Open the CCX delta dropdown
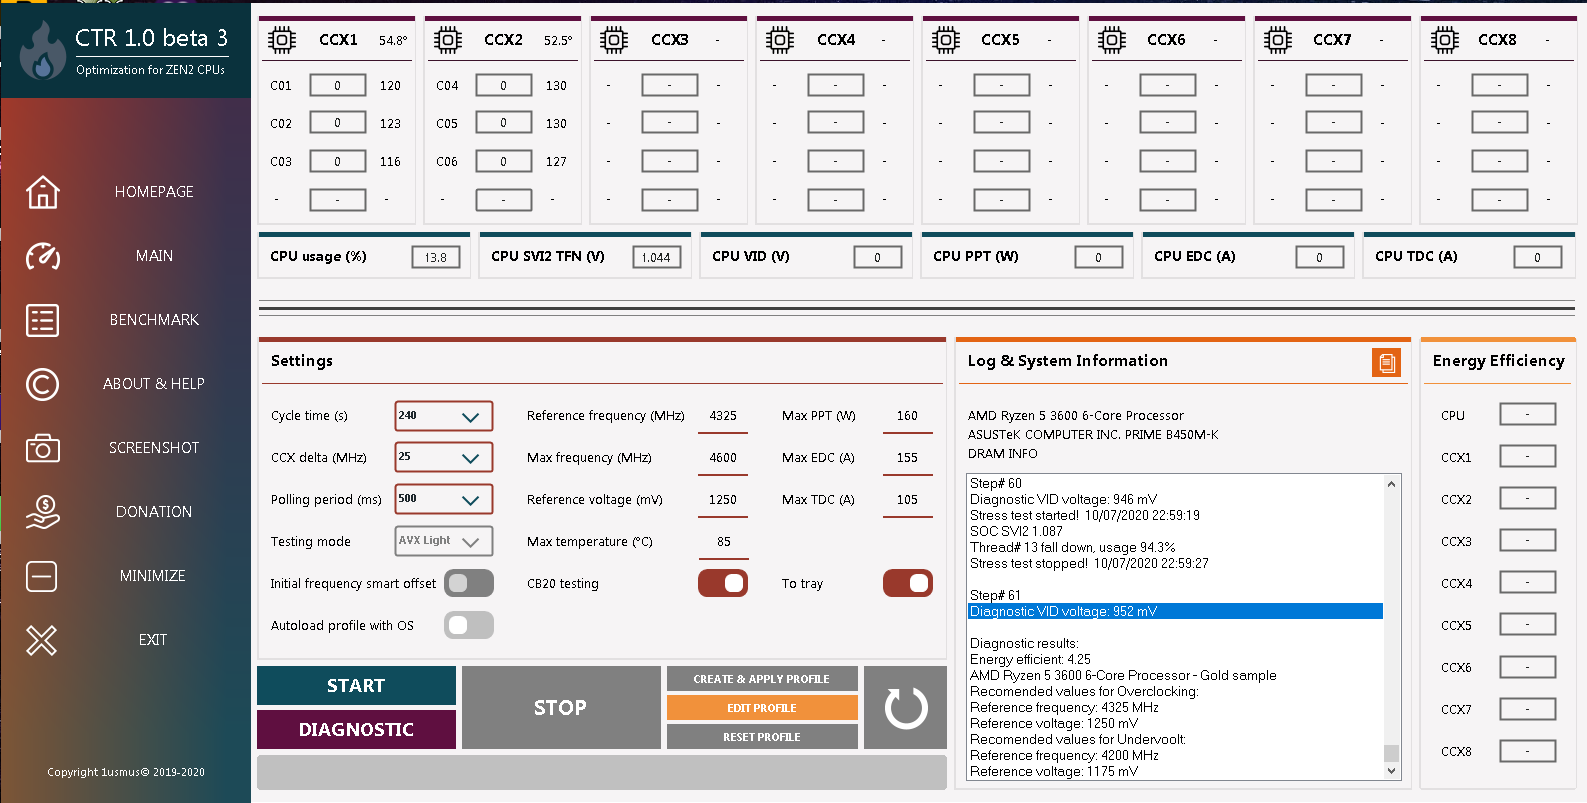This screenshot has height=803, width=1587. point(469,457)
